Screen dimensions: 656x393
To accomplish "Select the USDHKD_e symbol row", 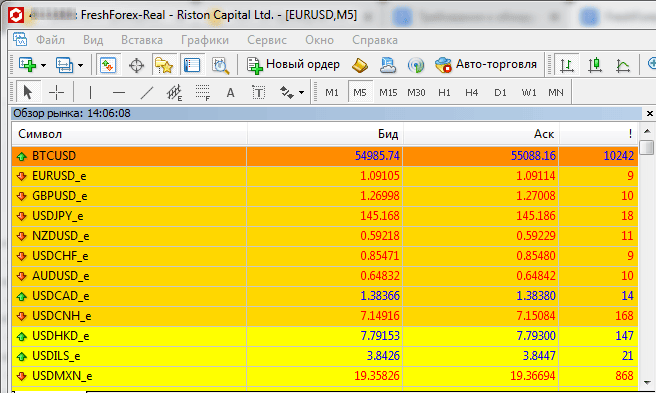I will (325, 336).
